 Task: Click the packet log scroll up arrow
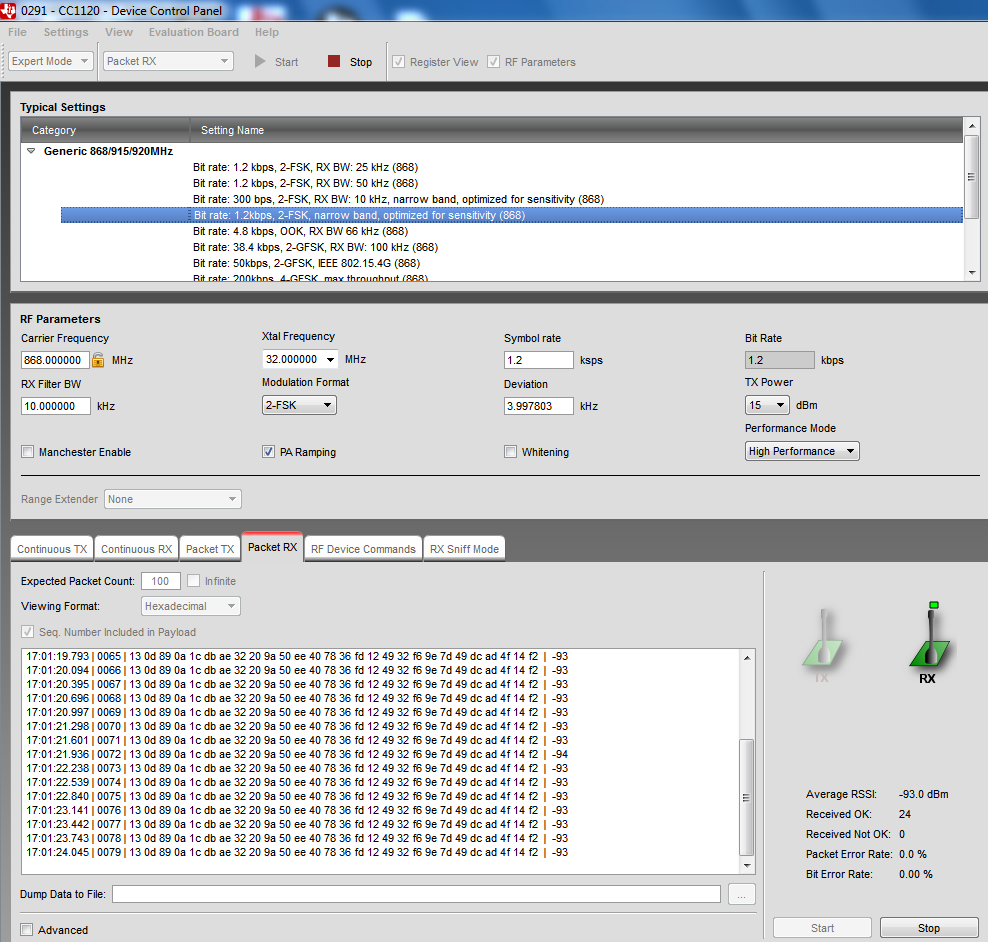point(747,658)
